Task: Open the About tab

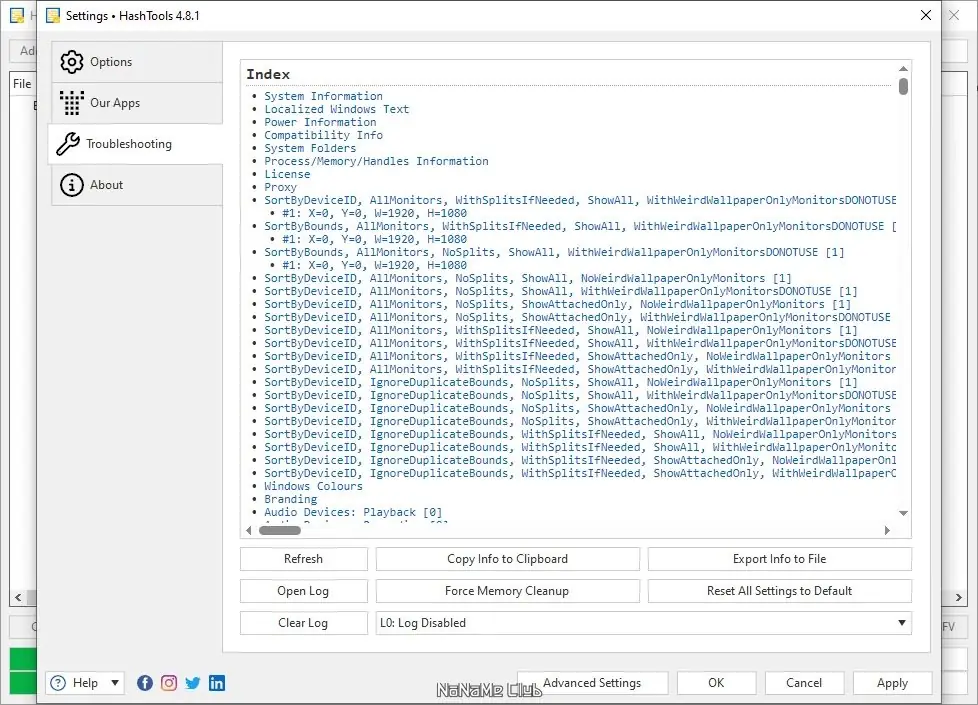Action: click(x=137, y=185)
